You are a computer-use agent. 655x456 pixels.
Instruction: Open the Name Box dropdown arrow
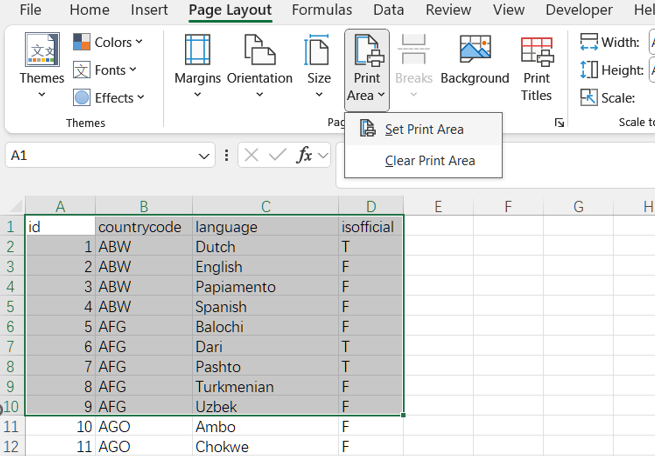[x=204, y=156]
